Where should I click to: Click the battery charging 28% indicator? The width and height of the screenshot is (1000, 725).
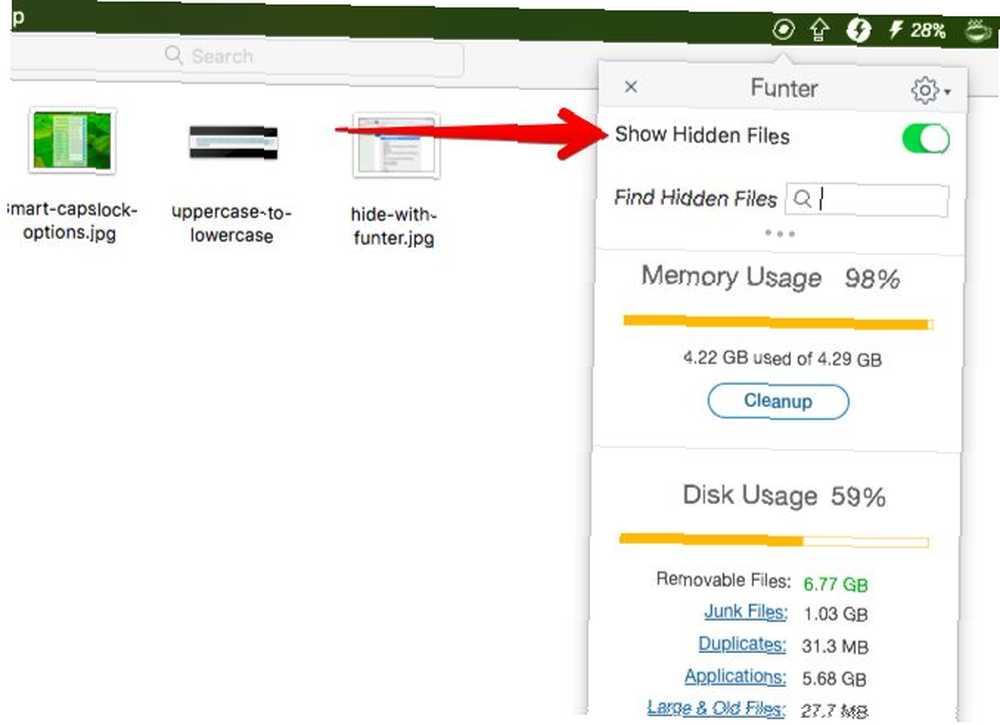point(917,29)
